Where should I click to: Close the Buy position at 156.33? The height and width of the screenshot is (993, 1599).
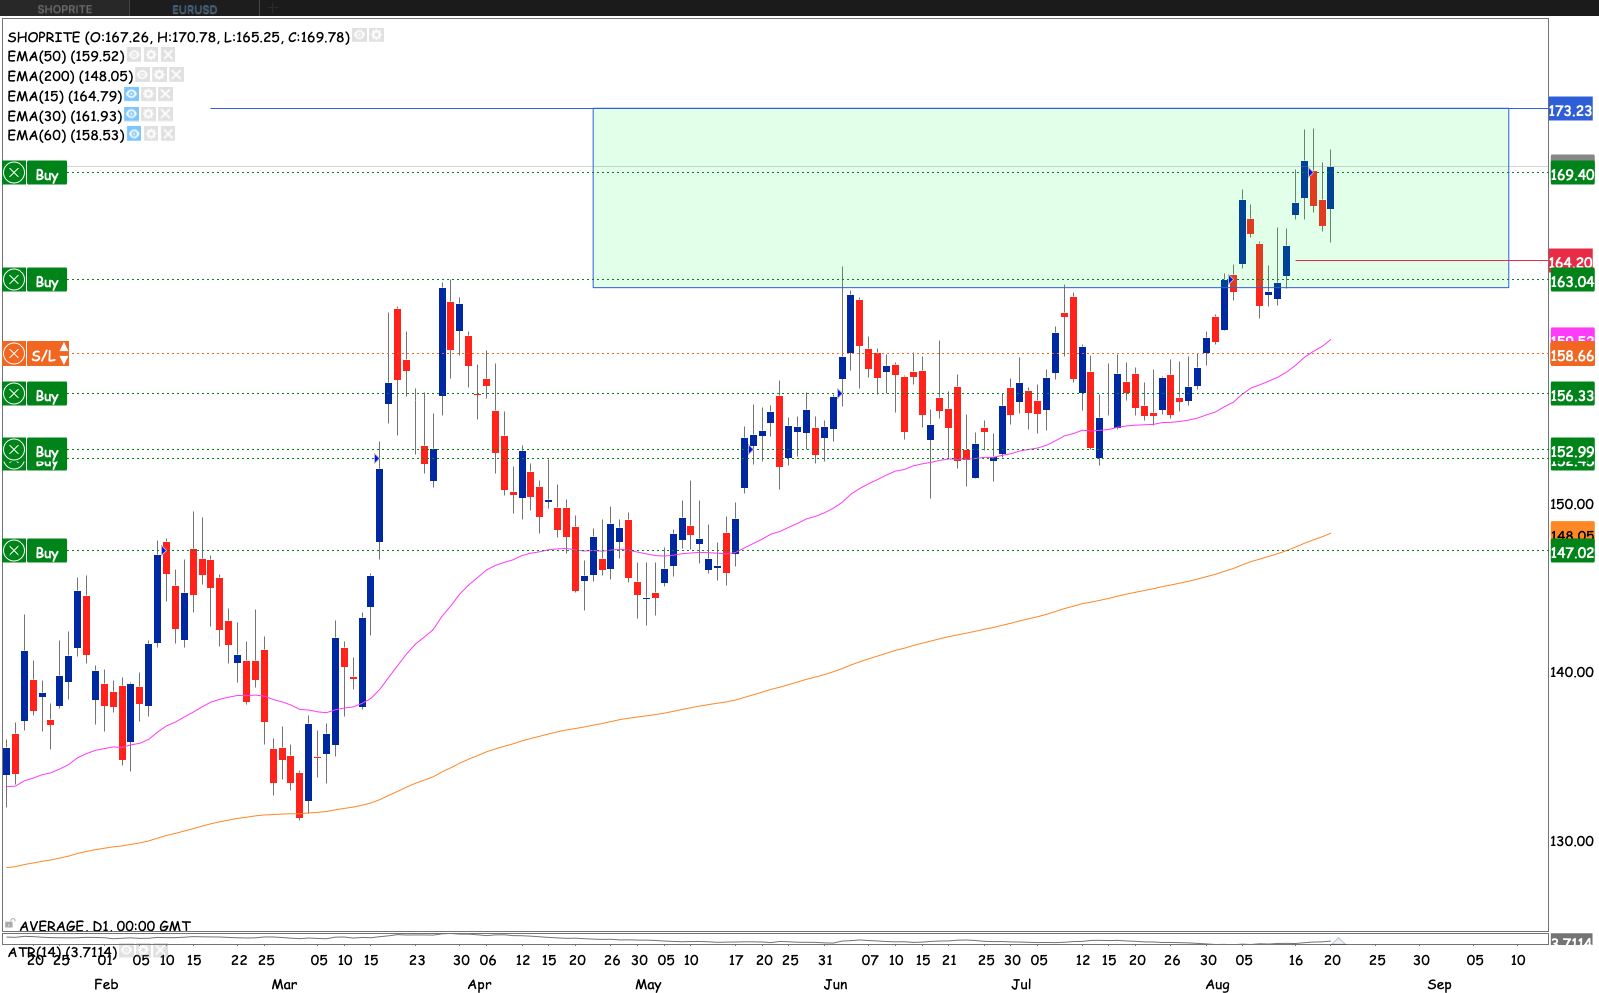[x=14, y=395]
